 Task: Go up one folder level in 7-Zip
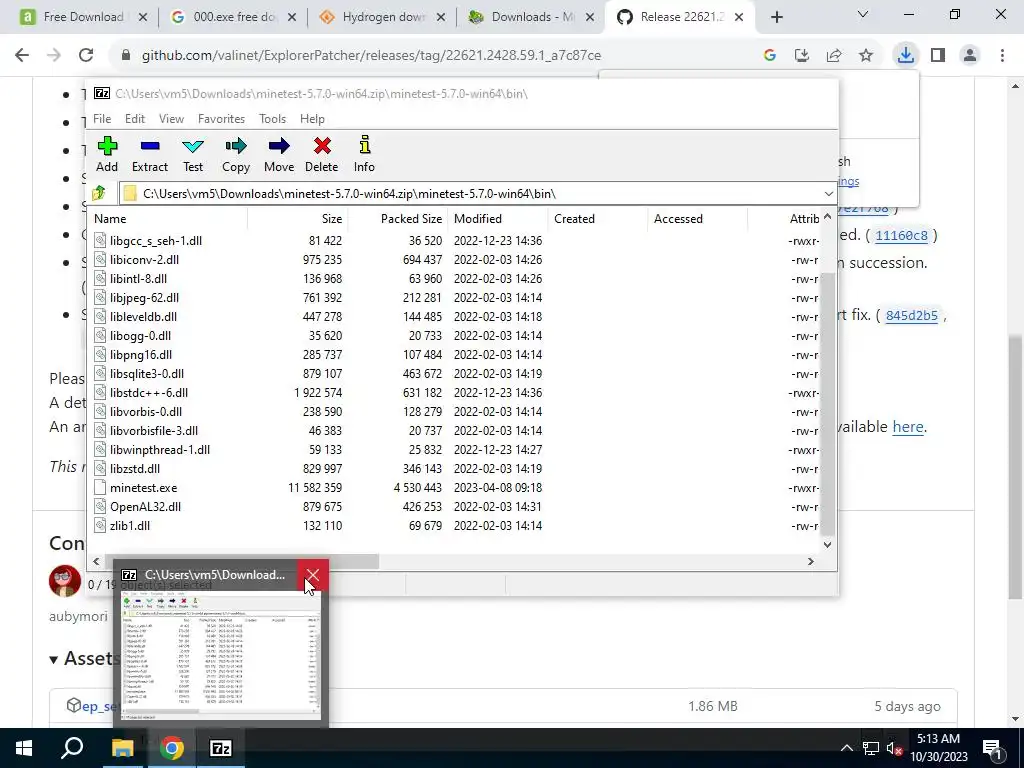[99, 193]
